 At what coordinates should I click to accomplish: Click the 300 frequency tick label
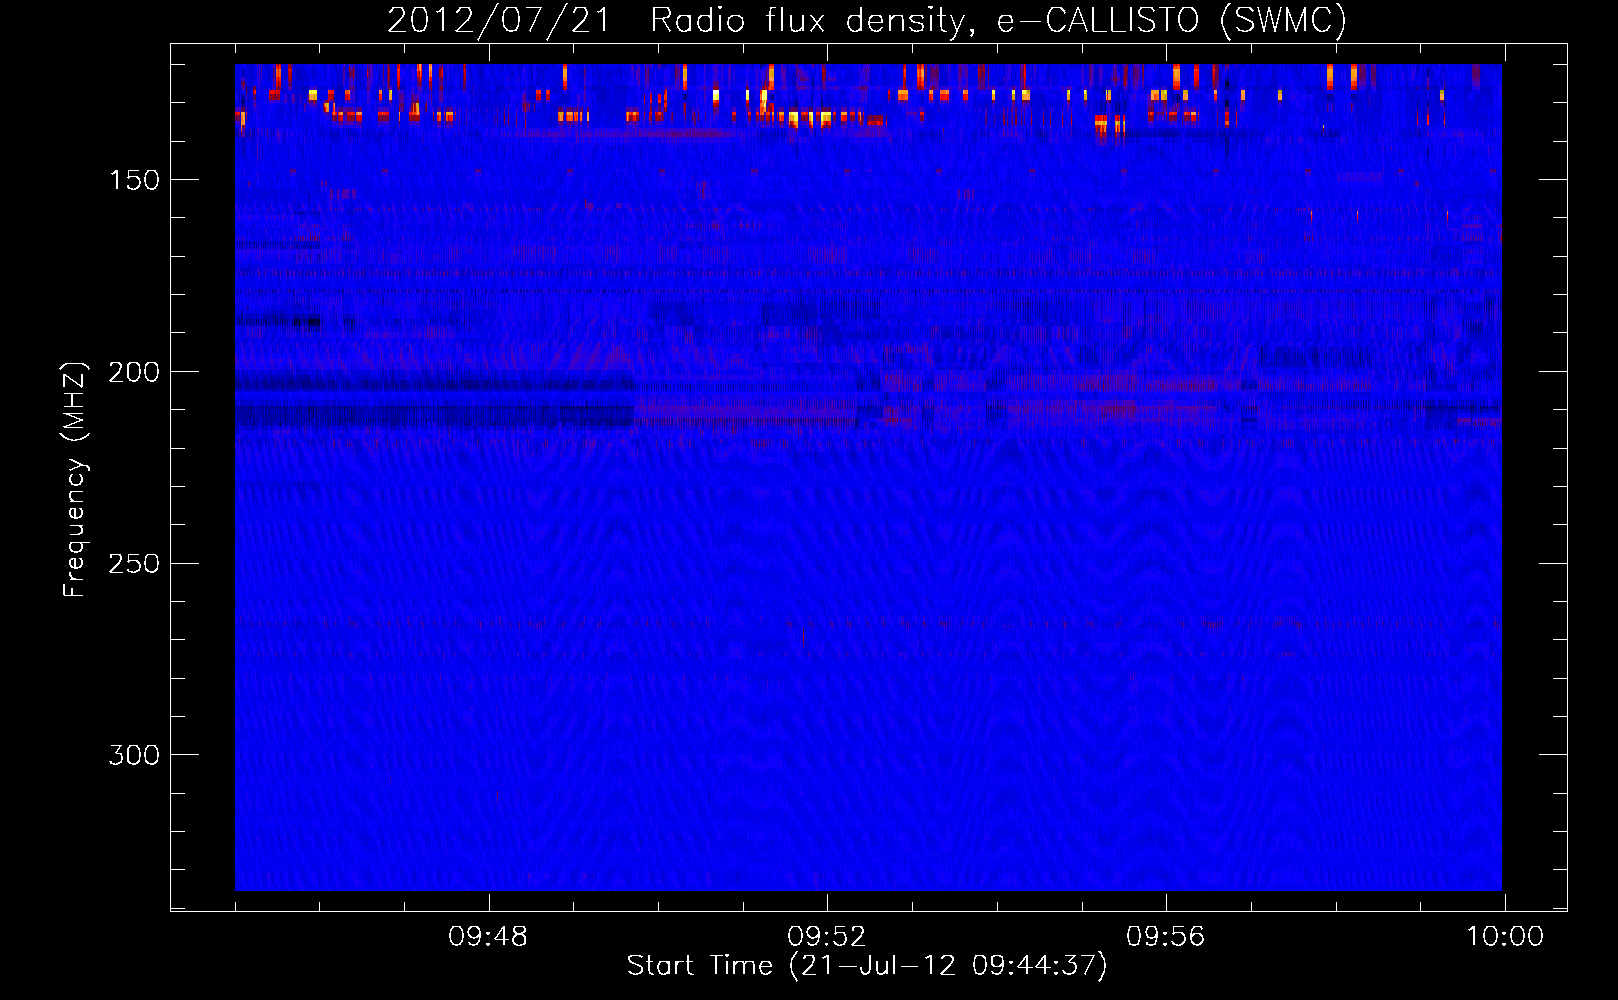(134, 755)
